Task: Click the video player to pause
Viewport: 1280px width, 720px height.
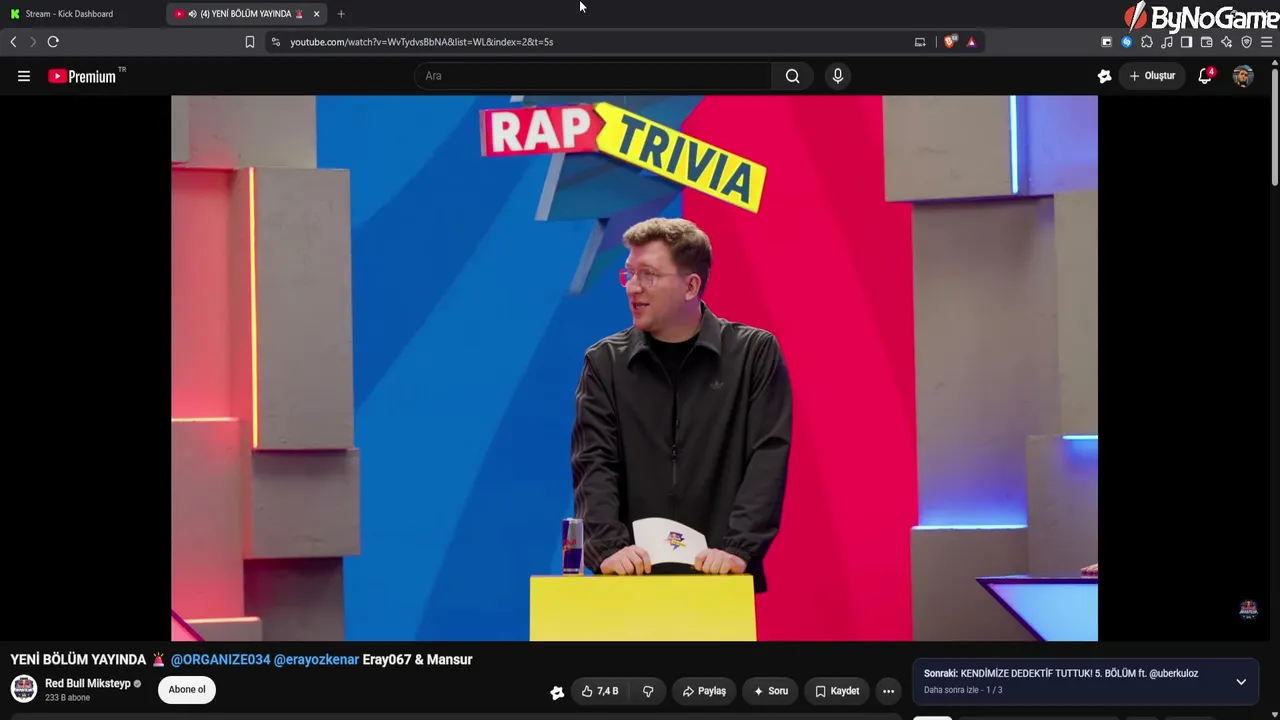Action: click(x=634, y=368)
